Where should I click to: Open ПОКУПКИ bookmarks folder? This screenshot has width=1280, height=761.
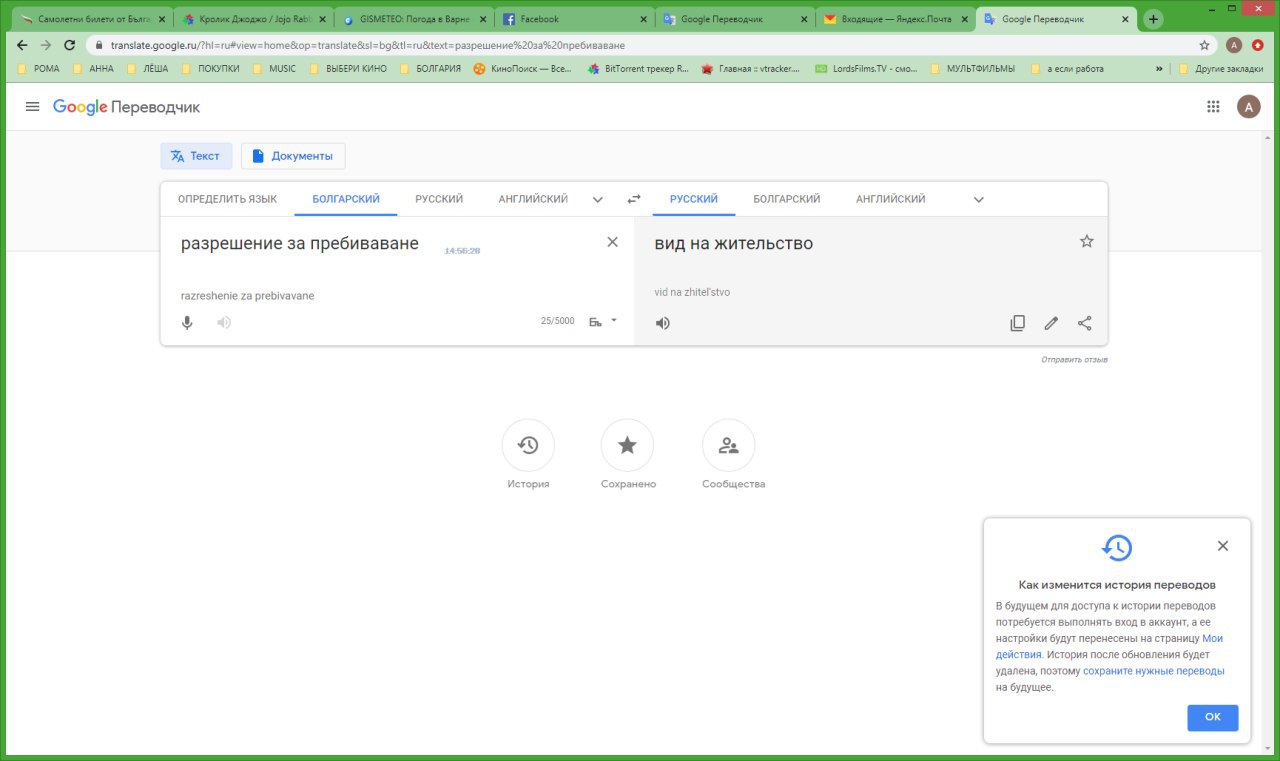click(210, 69)
